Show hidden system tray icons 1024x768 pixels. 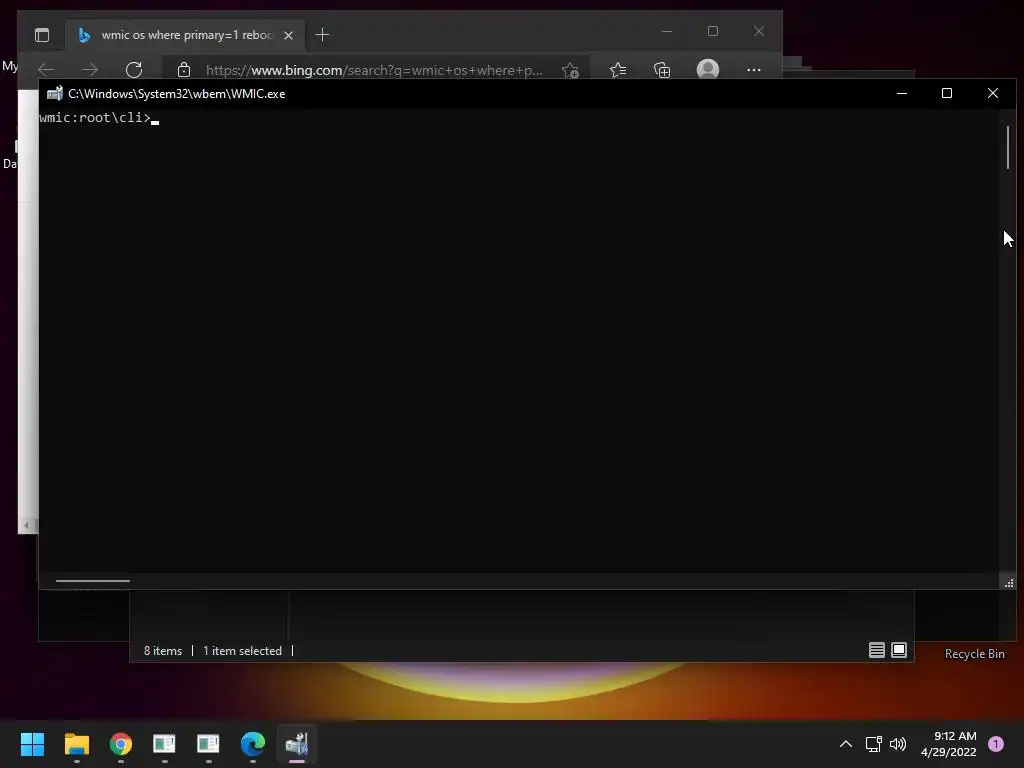846,744
